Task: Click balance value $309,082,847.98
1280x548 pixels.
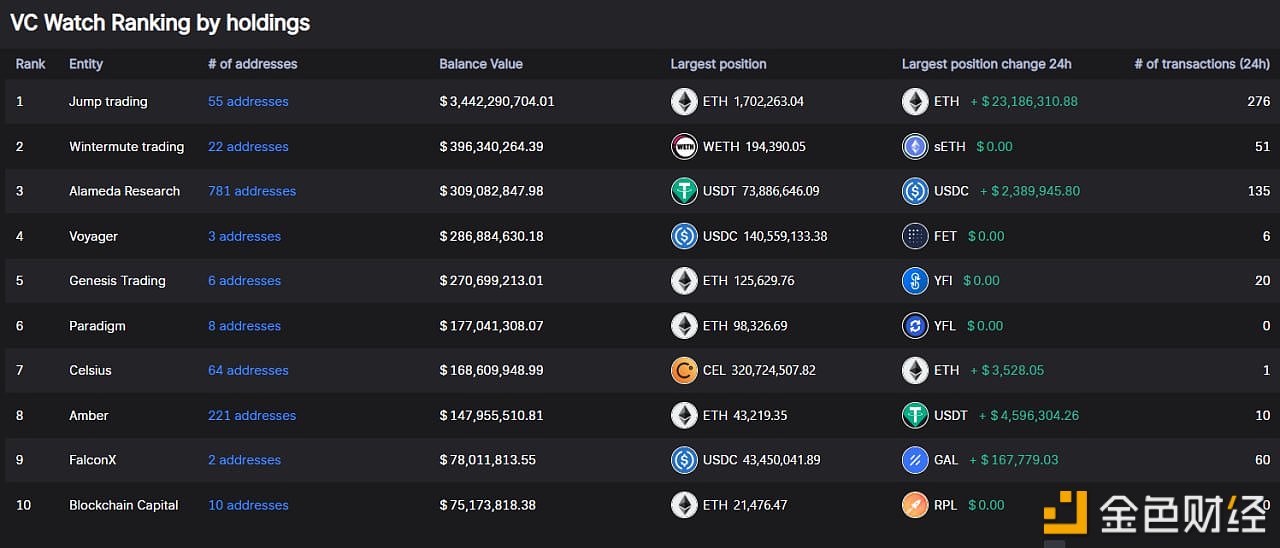Action: pyautogui.click(x=492, y=191)
